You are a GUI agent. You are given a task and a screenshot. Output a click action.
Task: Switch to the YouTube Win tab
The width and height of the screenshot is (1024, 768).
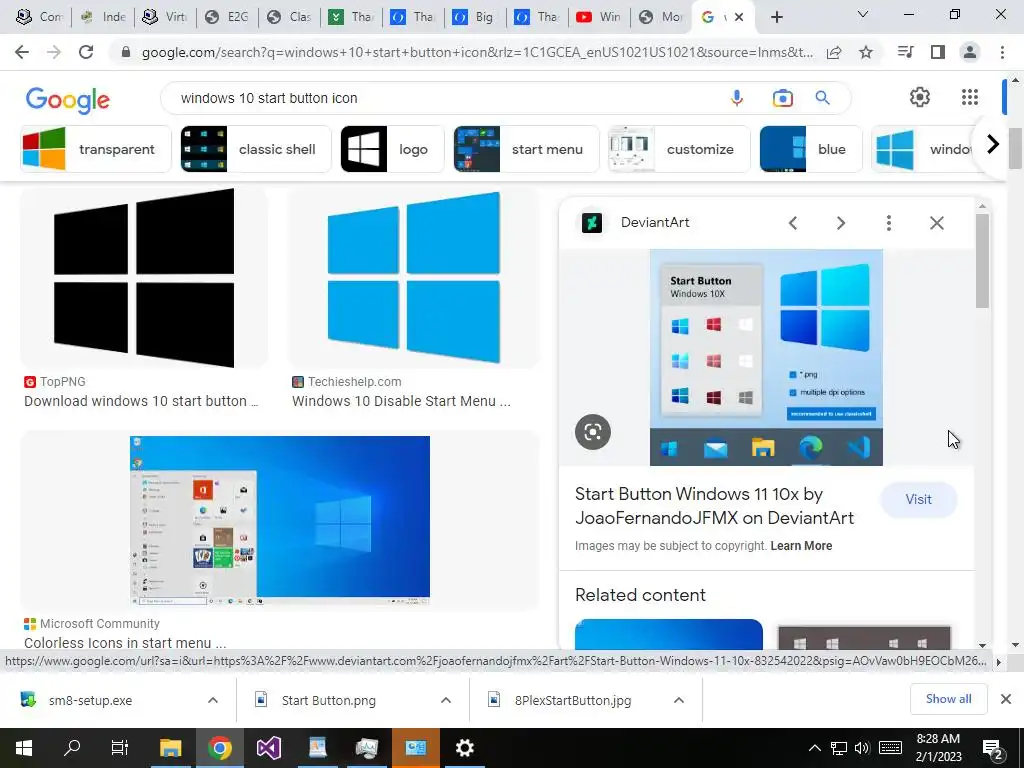coord(600,17)
